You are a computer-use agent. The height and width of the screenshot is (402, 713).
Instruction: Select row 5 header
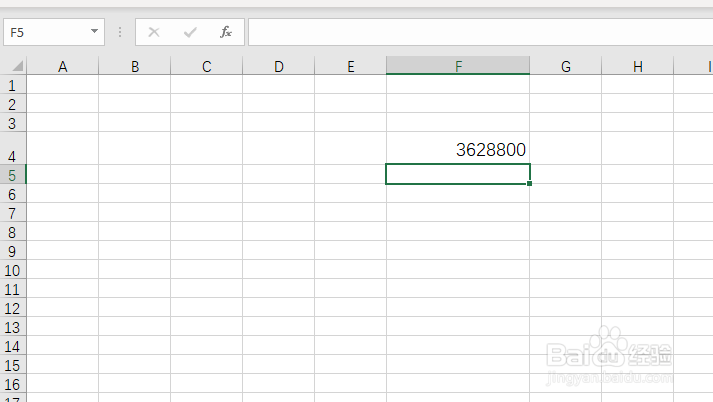click(13, 175)
